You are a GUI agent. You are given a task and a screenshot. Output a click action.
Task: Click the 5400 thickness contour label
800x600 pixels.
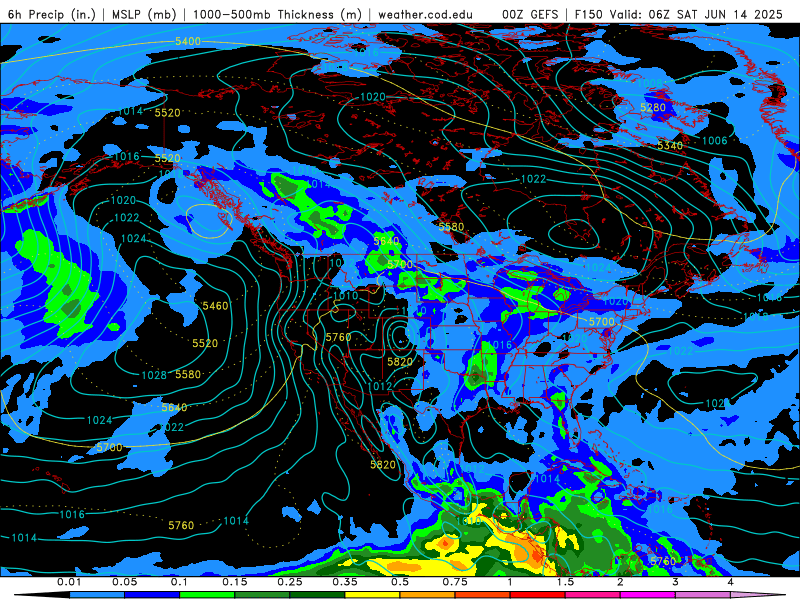pos(188,41)
